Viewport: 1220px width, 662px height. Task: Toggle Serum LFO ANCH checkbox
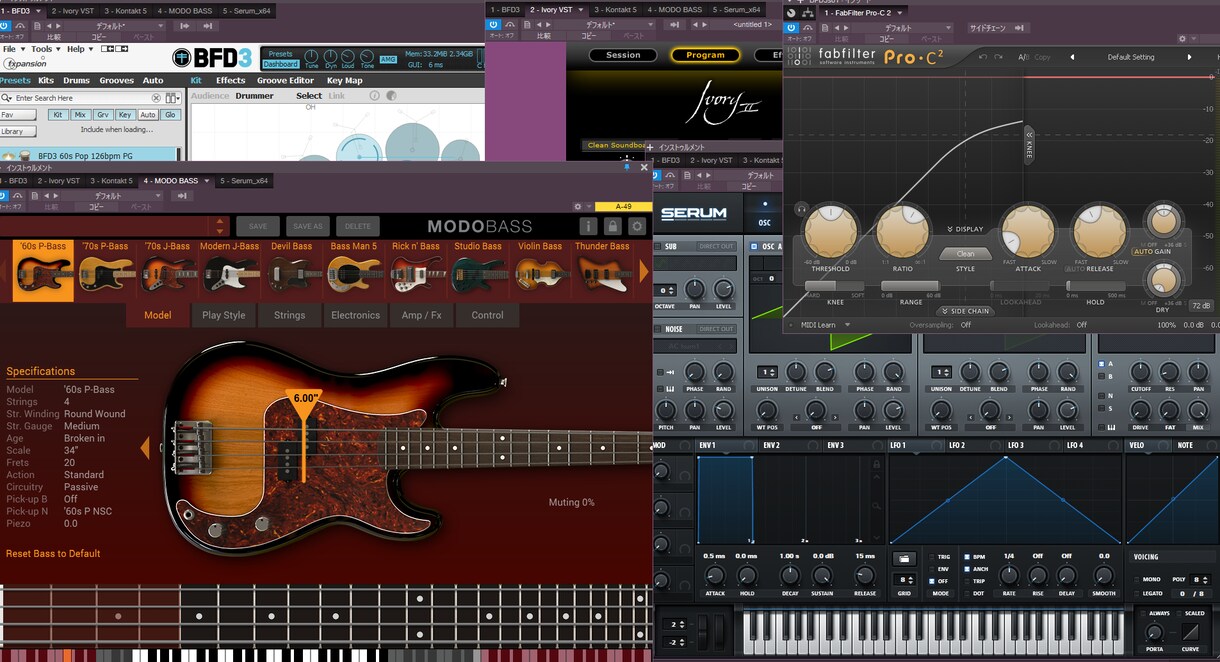967,569
